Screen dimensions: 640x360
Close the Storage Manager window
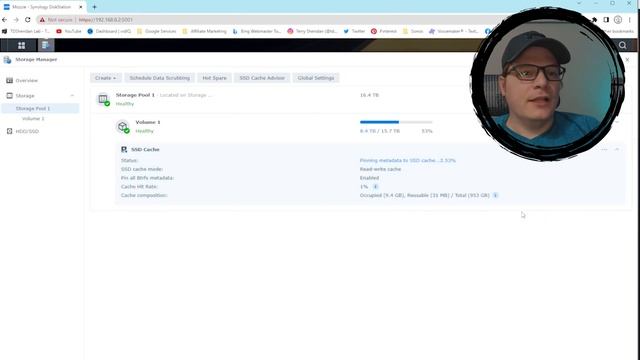click(x=627, y=60)
